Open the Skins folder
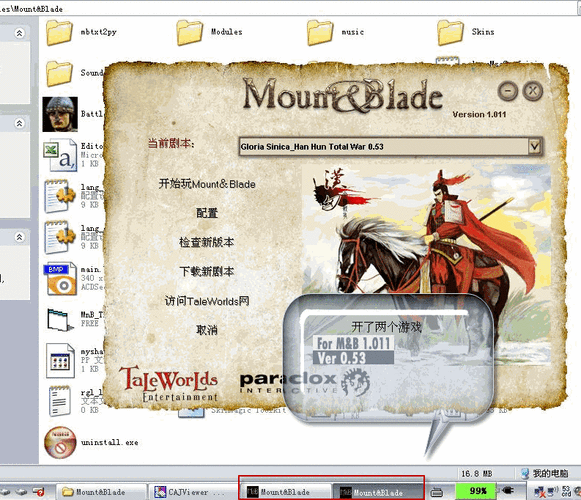This screenshot has height=500, width=581. pos(451,33)
